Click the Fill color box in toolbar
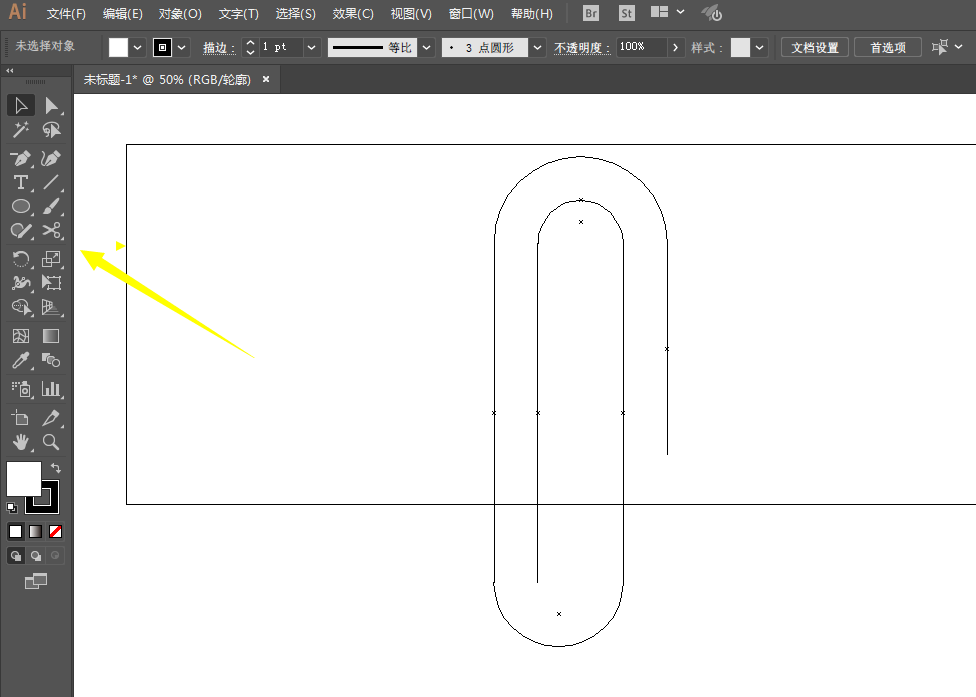976x697 pixels. [24, 479]
